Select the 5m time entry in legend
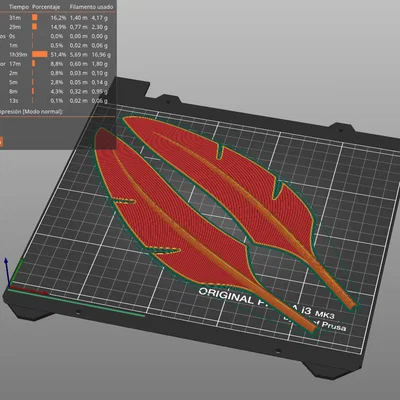The image size is (400, 400). pyautogui.click(x=13, y=82)
